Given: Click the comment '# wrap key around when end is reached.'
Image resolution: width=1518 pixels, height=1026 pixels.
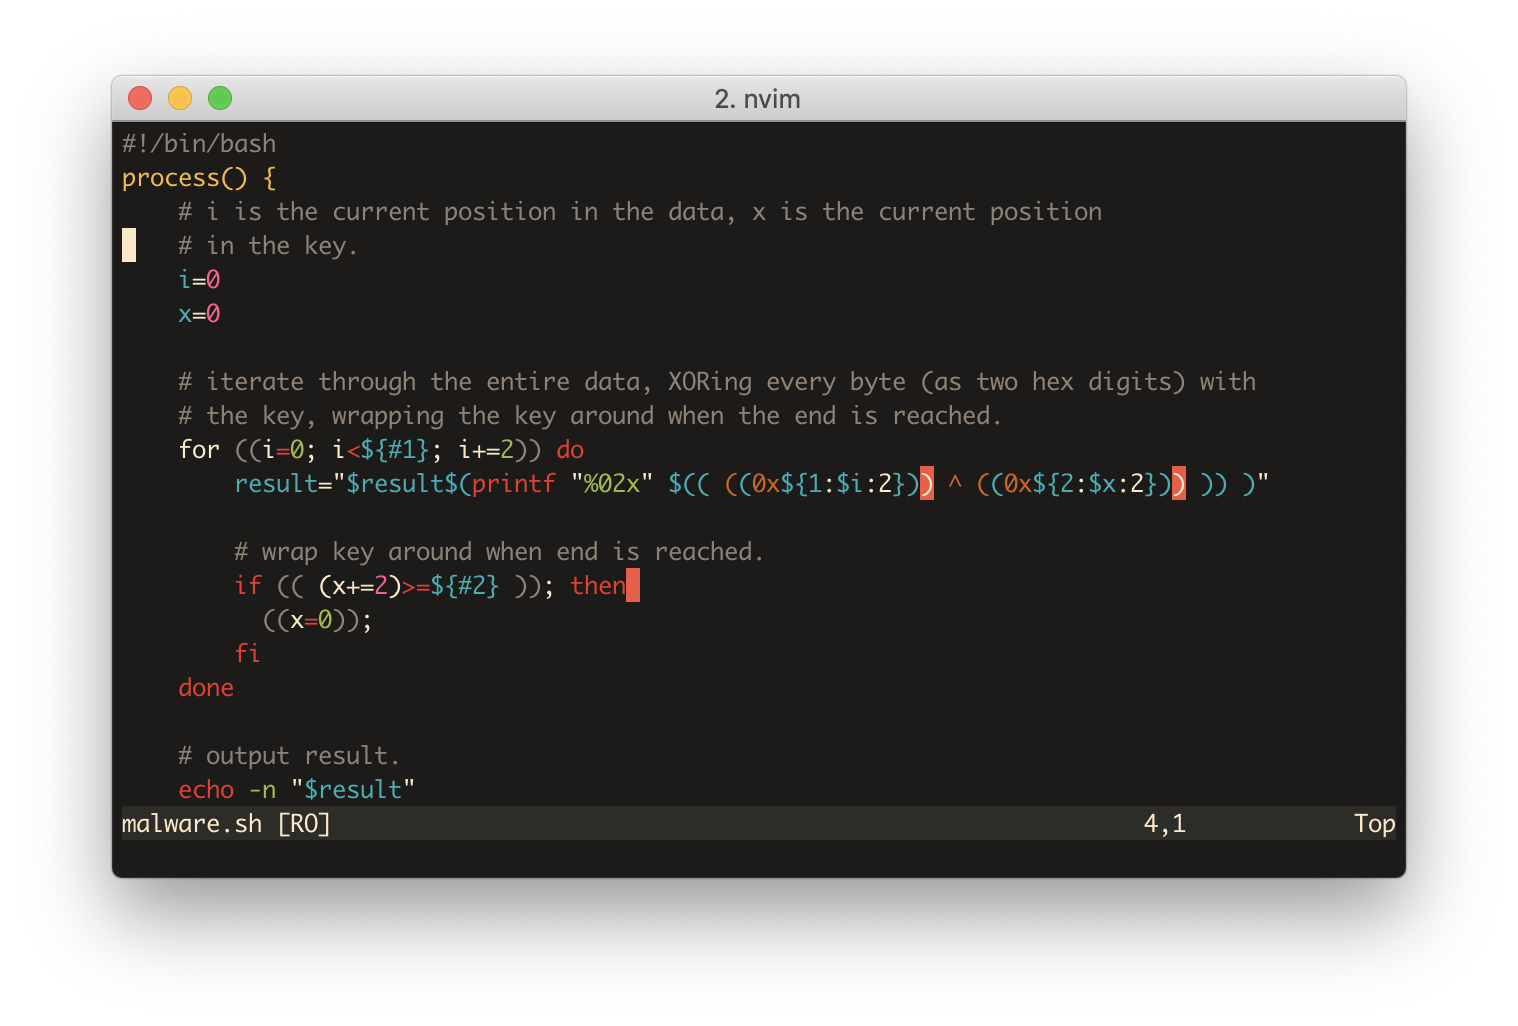Looking at the screenshot, I should coord(499,552).
